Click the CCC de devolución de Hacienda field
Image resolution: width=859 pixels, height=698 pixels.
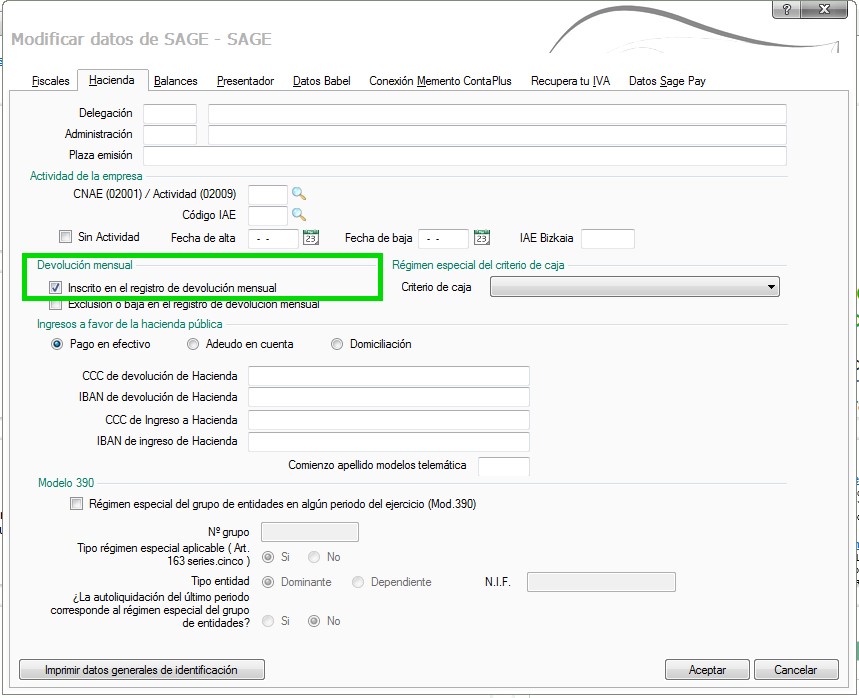pos(389,376)
